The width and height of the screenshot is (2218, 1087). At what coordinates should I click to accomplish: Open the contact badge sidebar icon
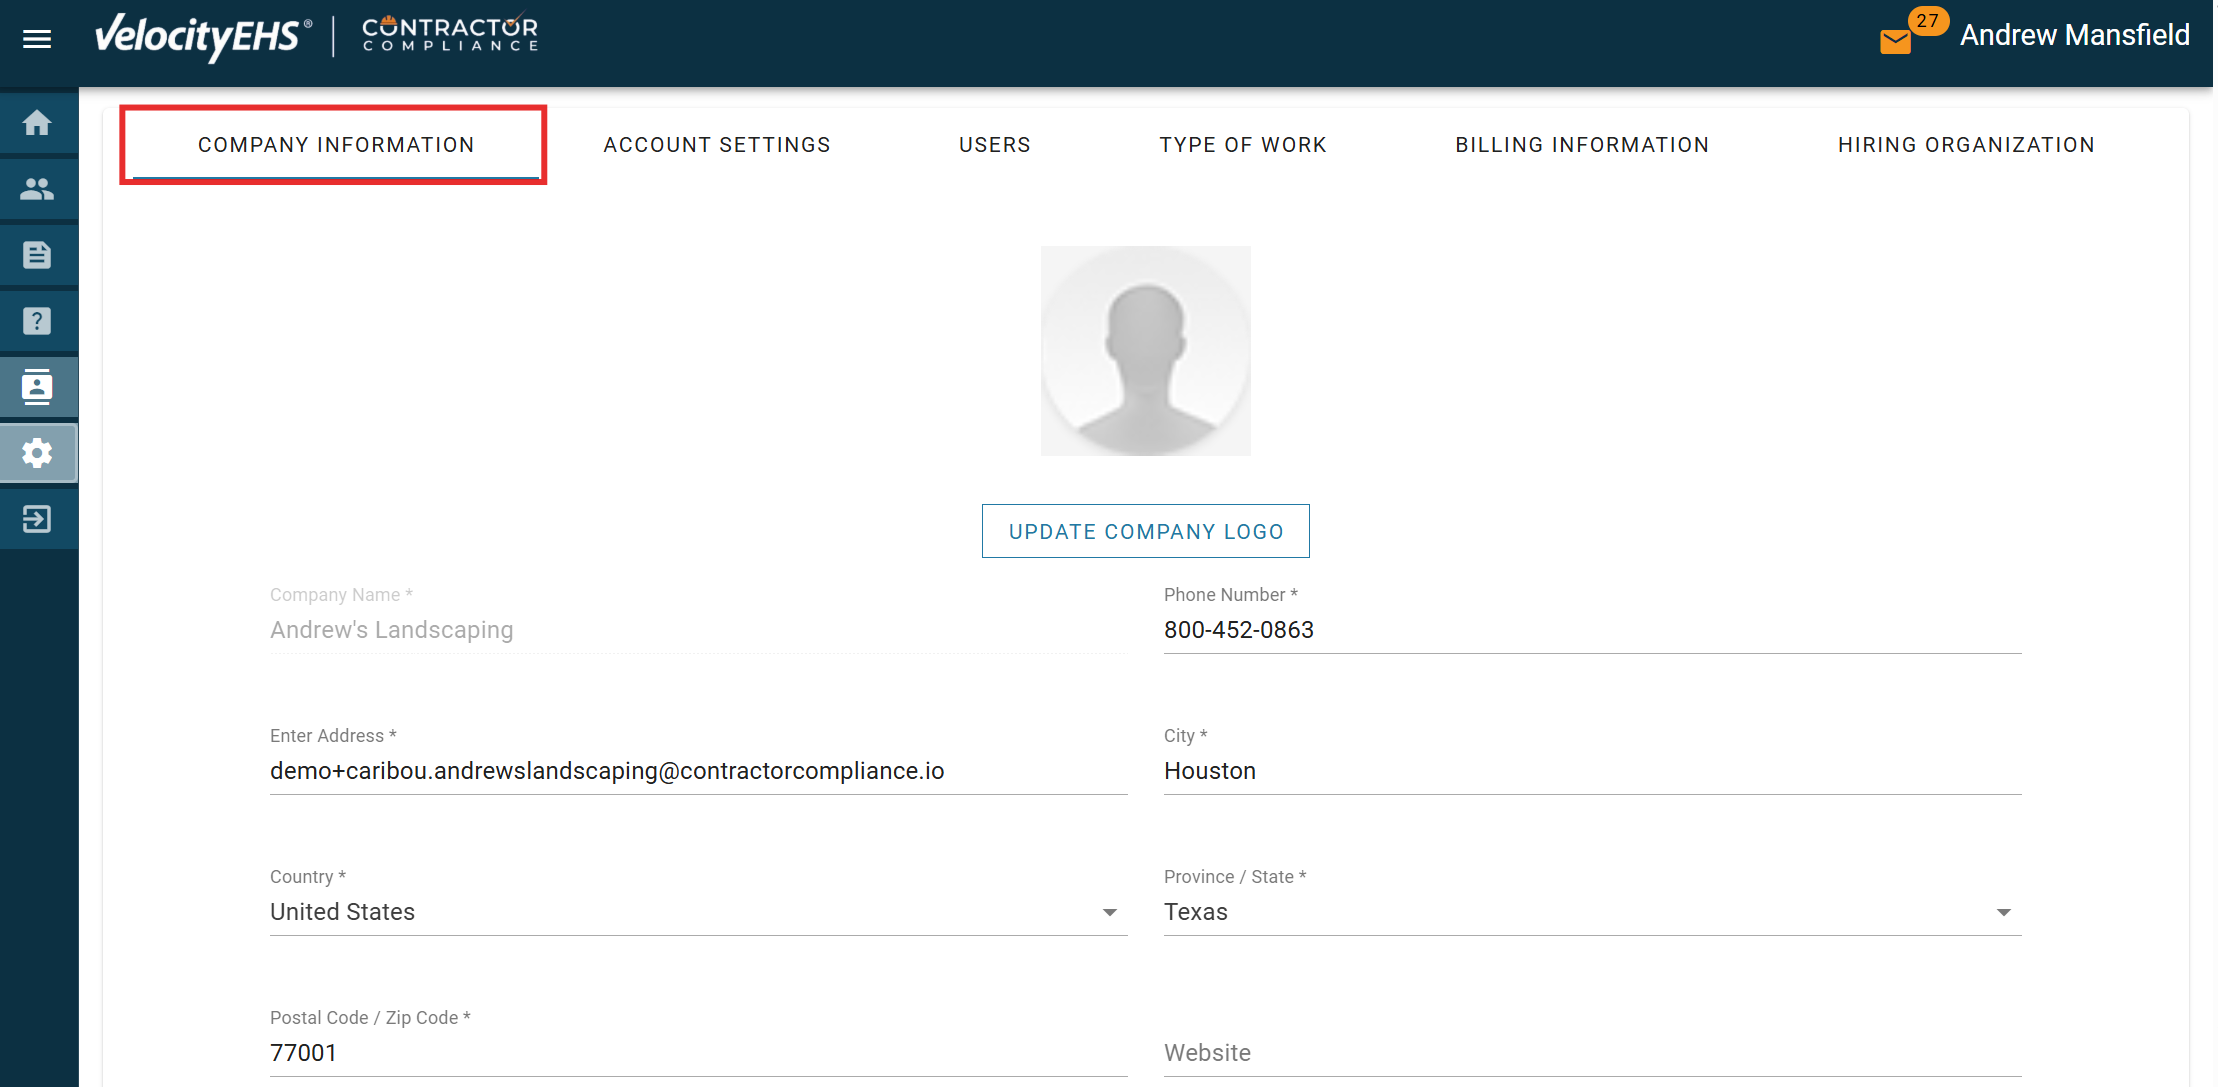(x=37, y=387)
